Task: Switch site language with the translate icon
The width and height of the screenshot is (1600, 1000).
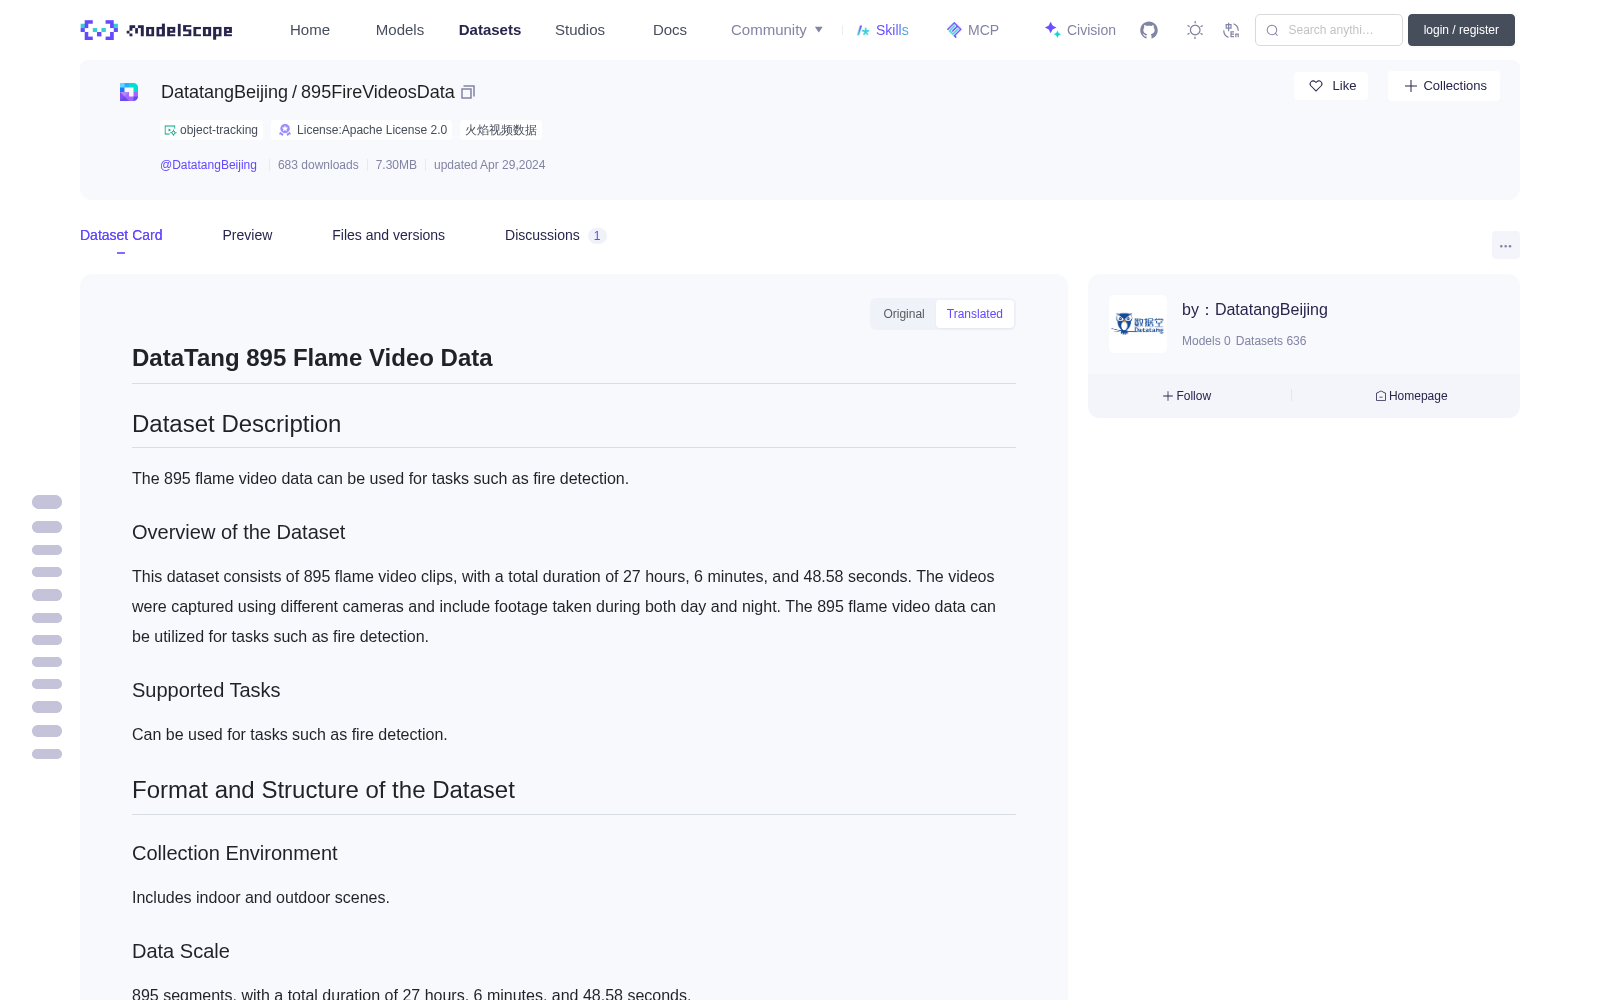Action: [x=1232, y=30]
